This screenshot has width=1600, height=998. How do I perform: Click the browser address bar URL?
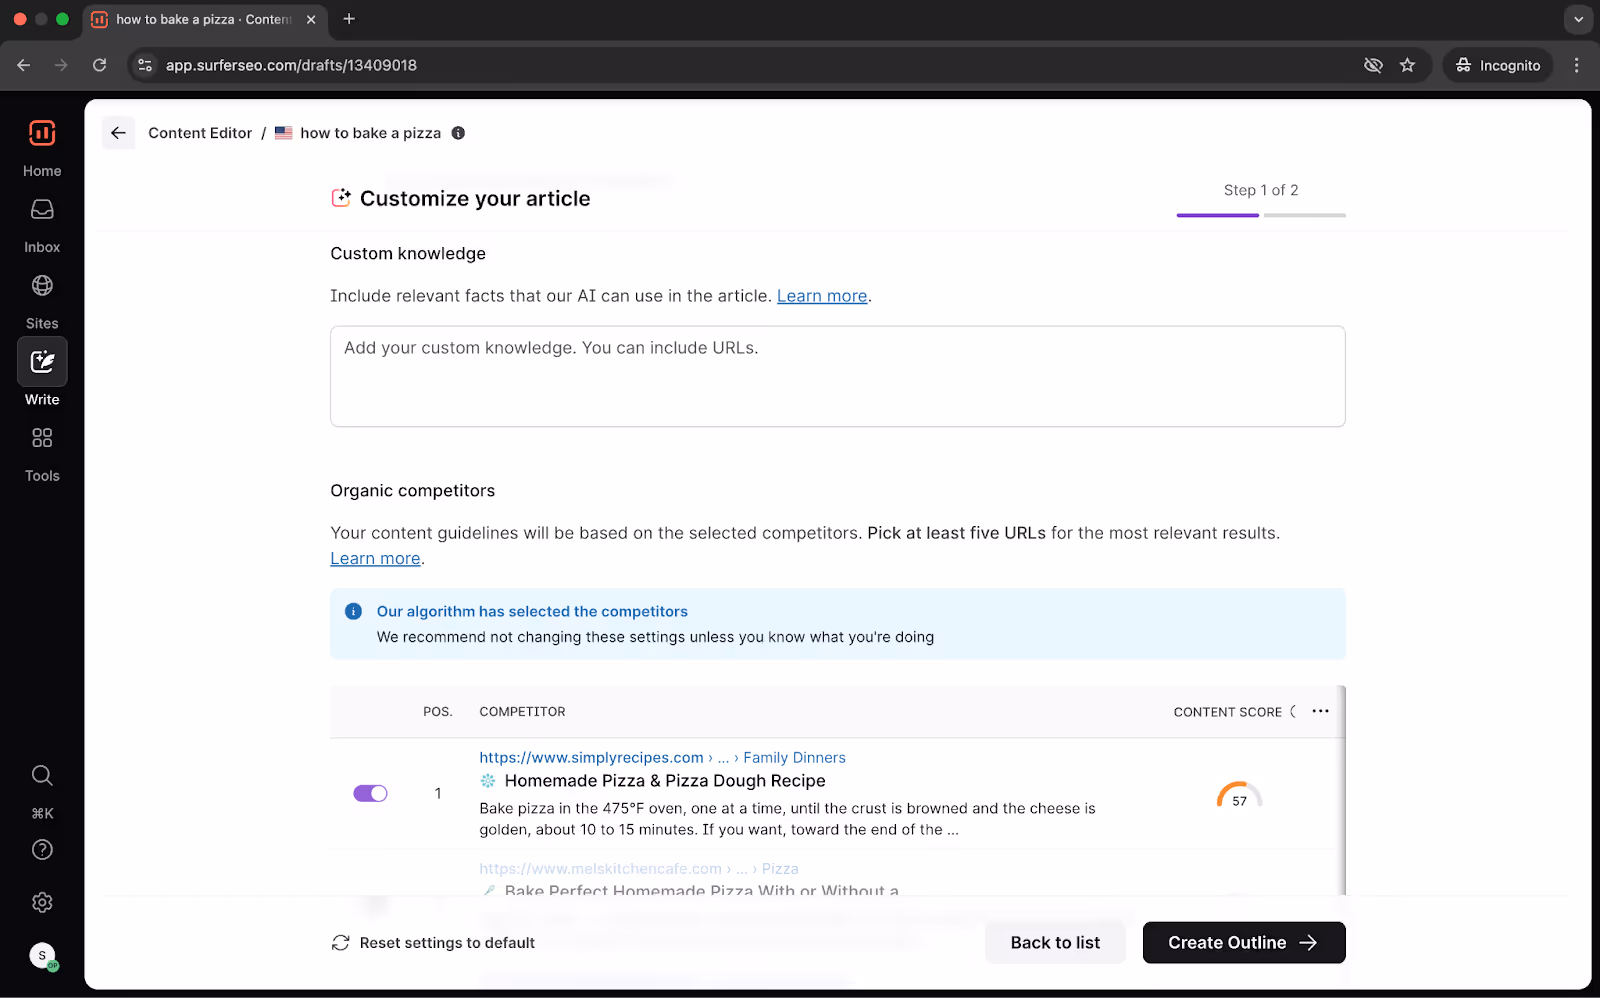point(291,65)
